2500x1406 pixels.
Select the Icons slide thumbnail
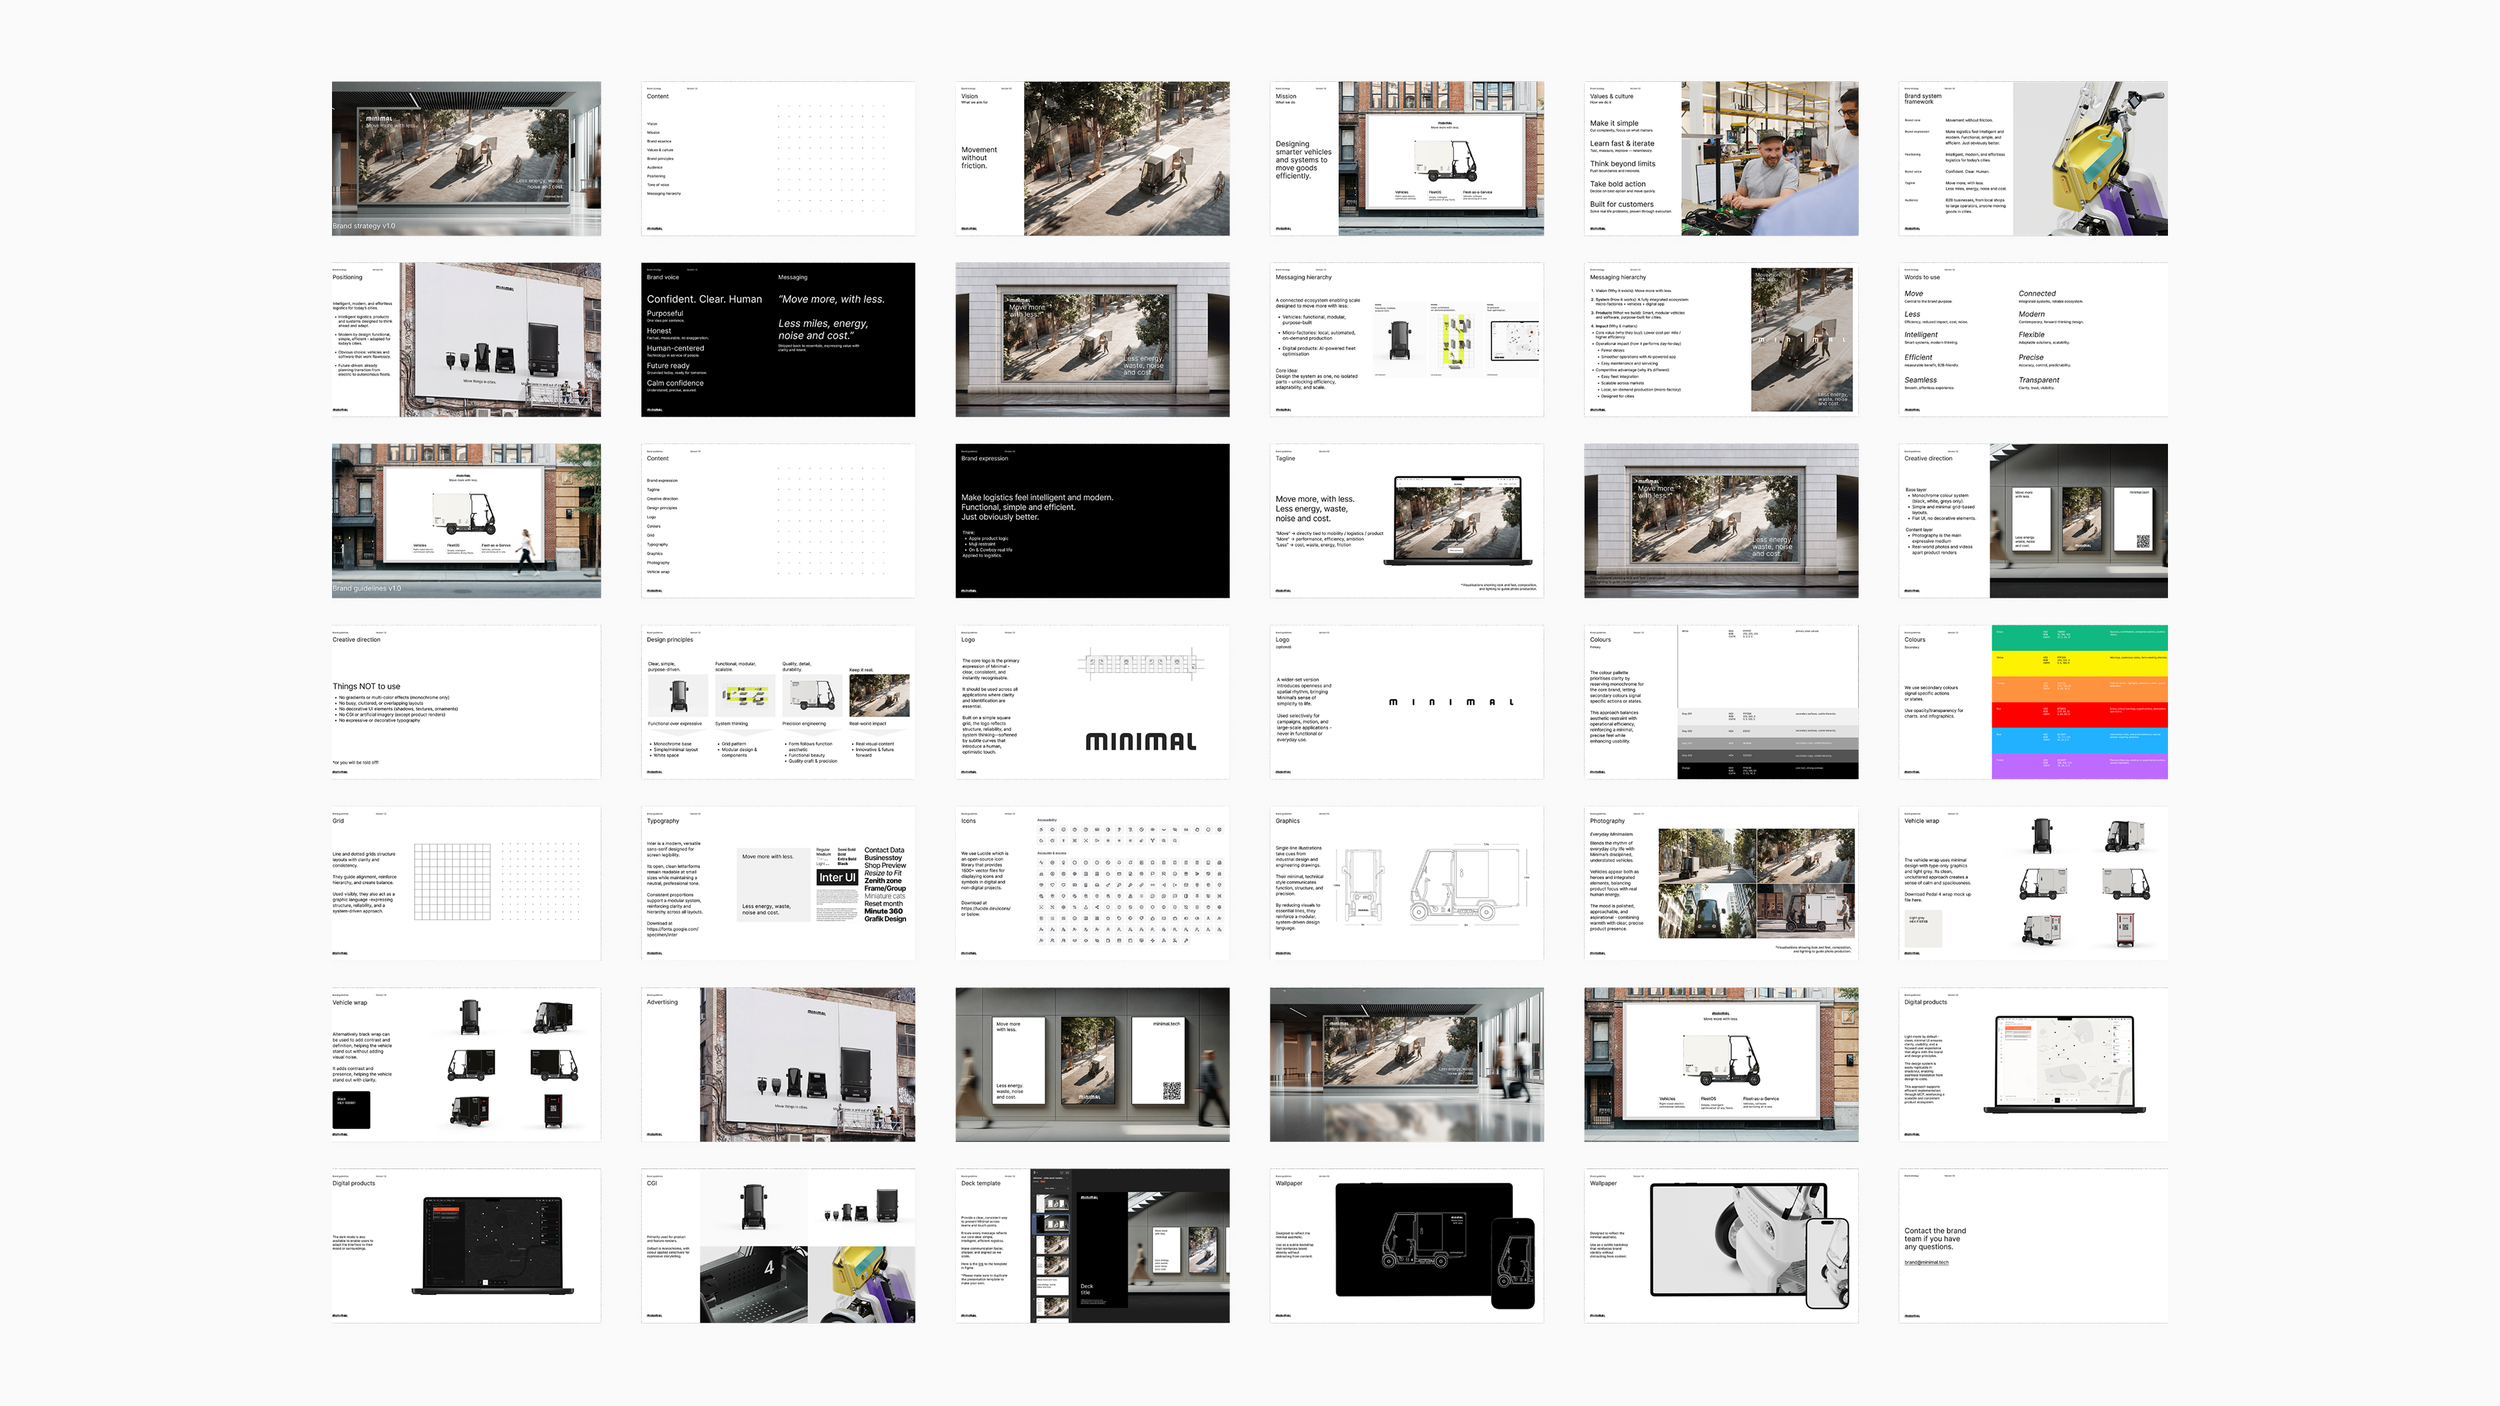1092,883
